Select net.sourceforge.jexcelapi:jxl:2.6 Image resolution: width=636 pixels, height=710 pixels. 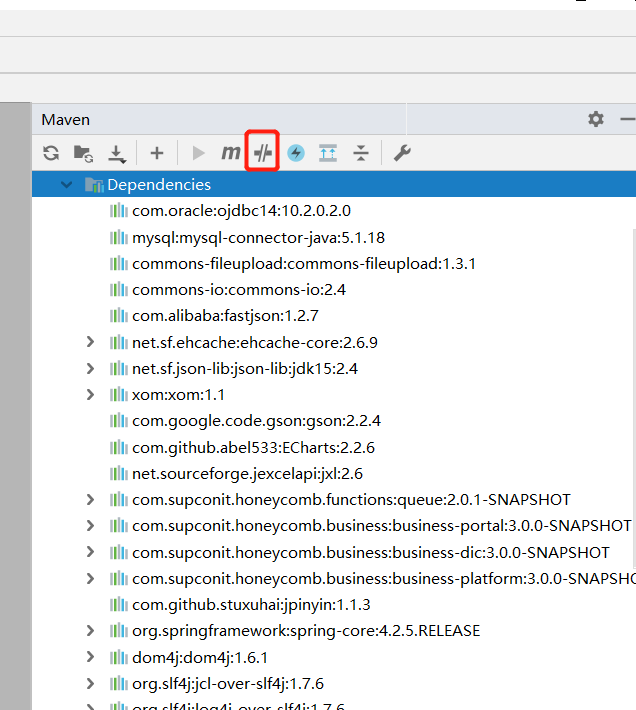pyautogui.click(x=248, y=474)
